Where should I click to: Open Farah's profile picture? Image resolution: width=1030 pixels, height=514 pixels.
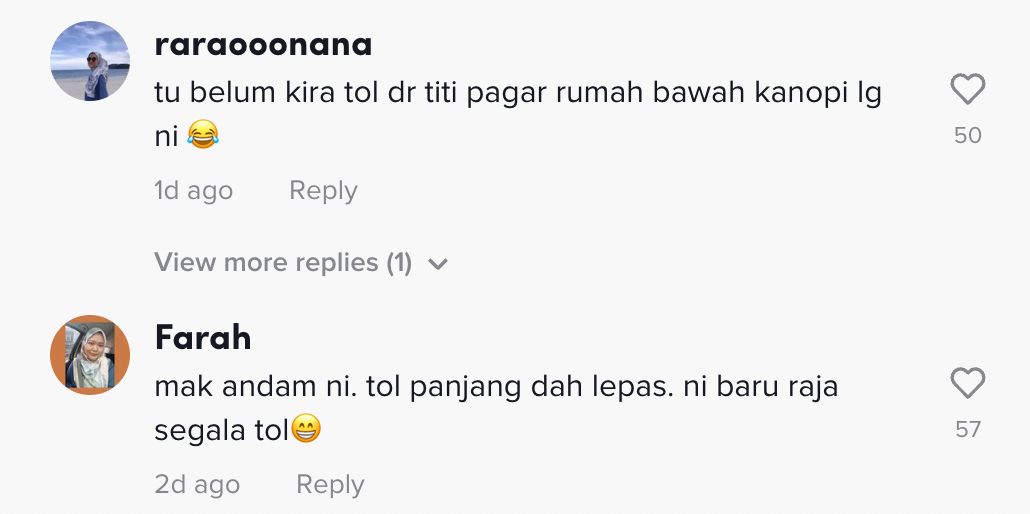click(90, 355)
